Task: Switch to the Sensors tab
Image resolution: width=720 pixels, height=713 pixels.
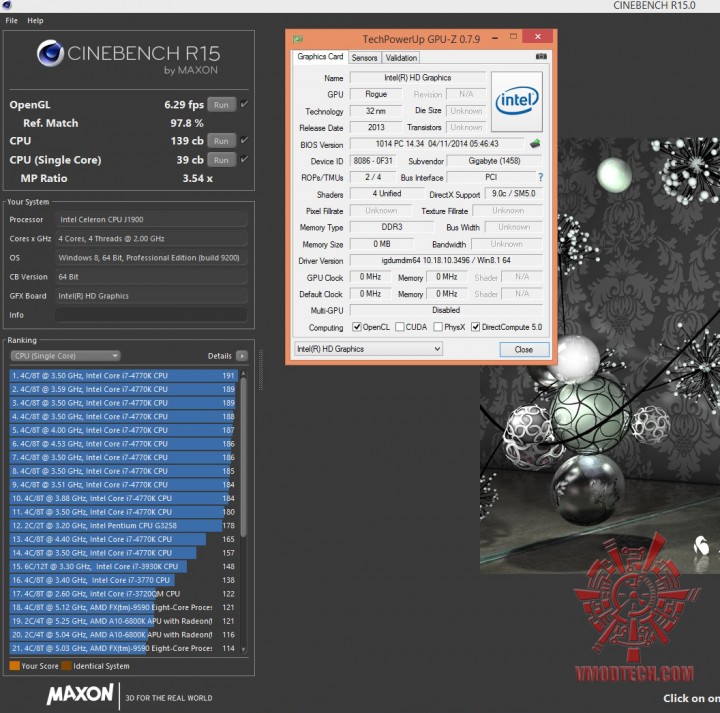Action: coord(365,58)
